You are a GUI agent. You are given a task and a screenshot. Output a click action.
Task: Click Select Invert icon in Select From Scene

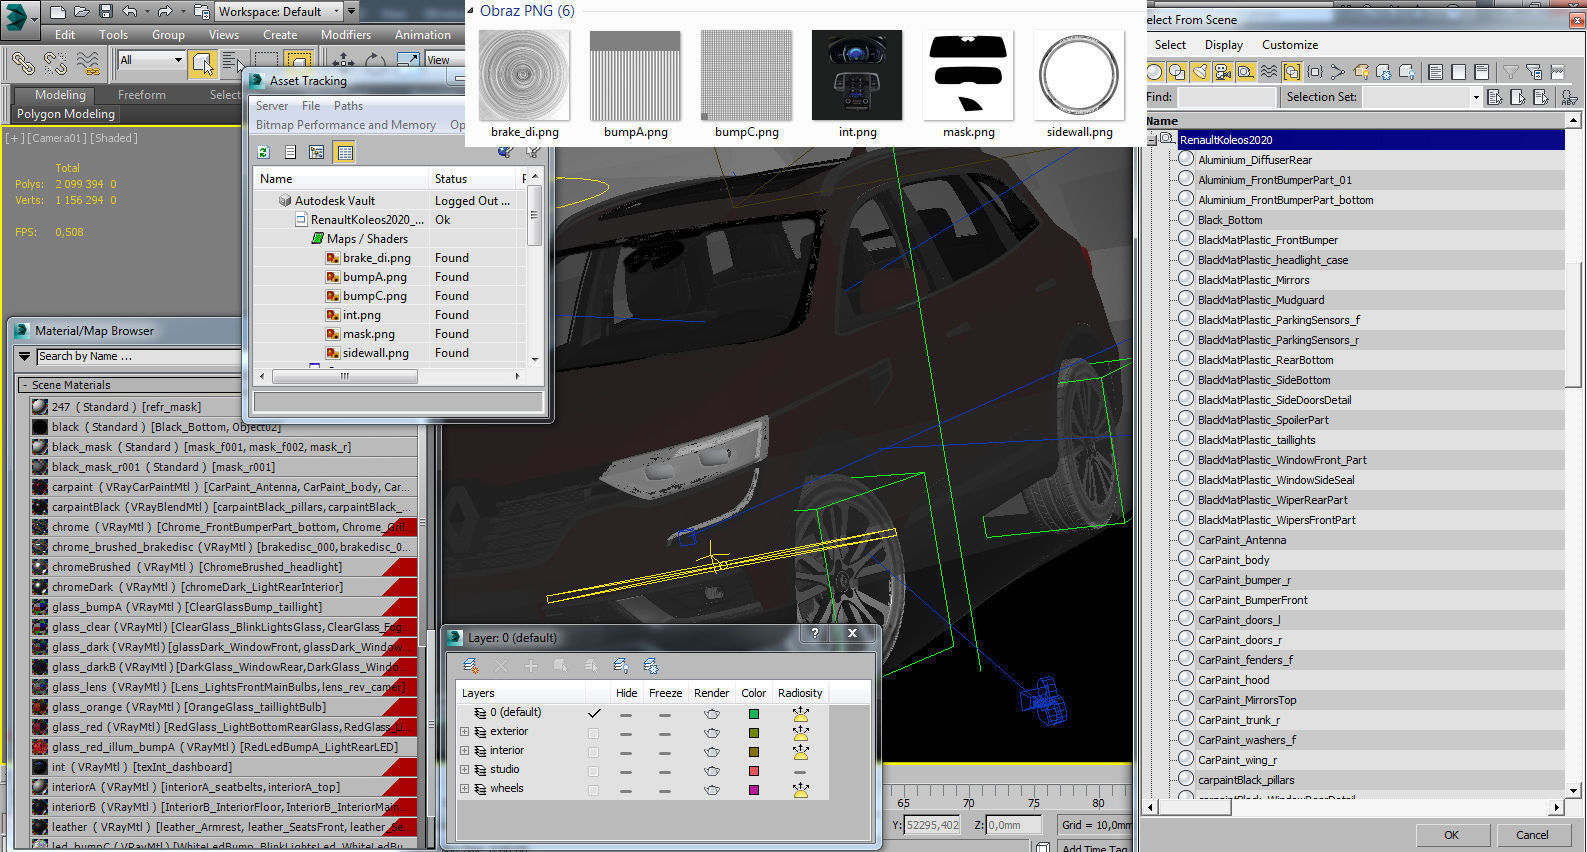click(x=1482, y=72)
